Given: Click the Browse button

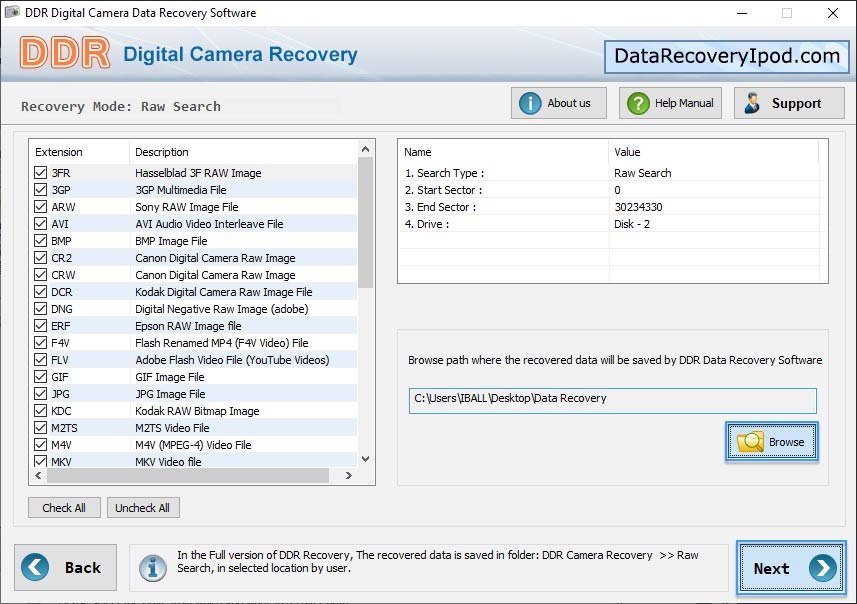Looking at the screenshot, I should coord(772,442).
